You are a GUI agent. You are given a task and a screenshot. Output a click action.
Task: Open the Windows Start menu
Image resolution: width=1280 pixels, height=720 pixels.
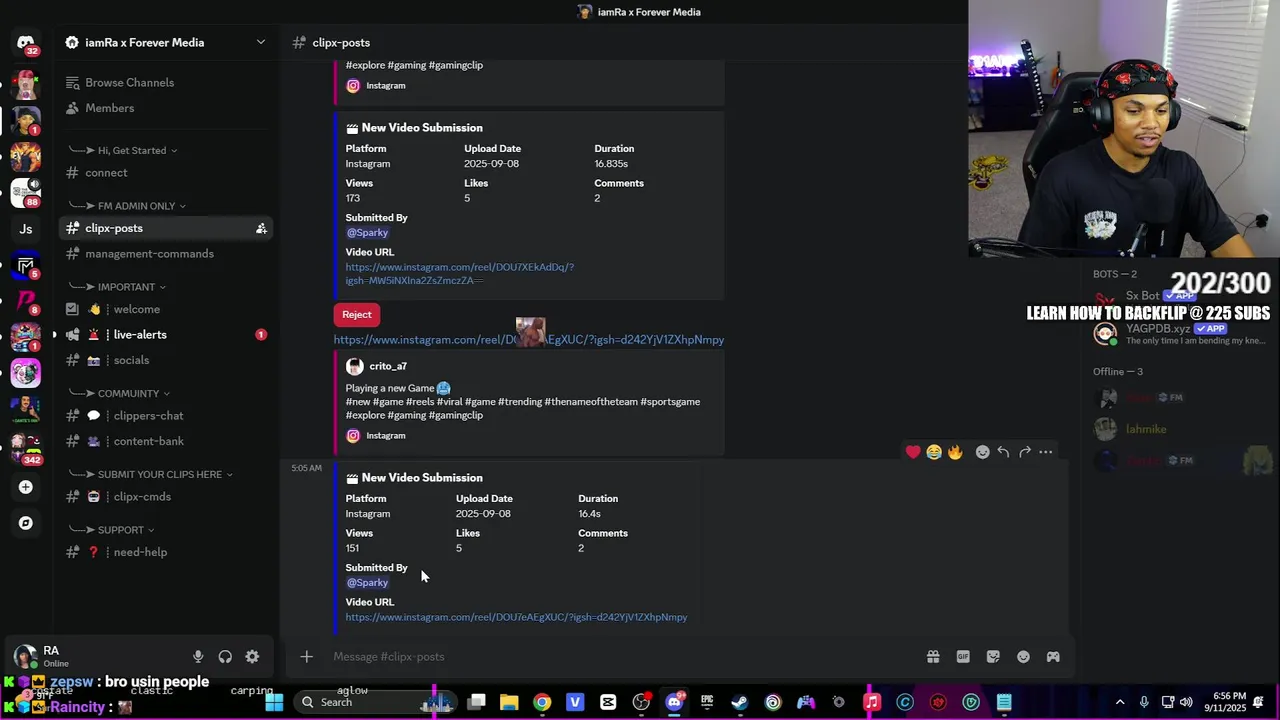click(x=274, y=702)
